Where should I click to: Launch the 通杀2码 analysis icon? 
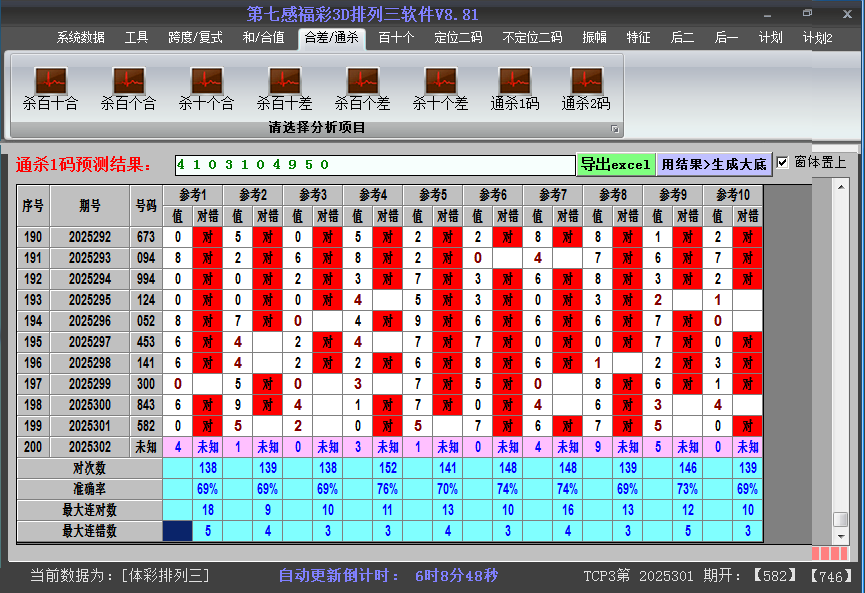point(586,82)
